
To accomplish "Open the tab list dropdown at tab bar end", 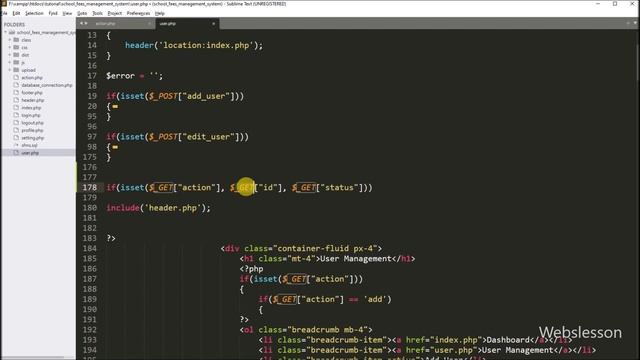I will click(x=635, y=23).
